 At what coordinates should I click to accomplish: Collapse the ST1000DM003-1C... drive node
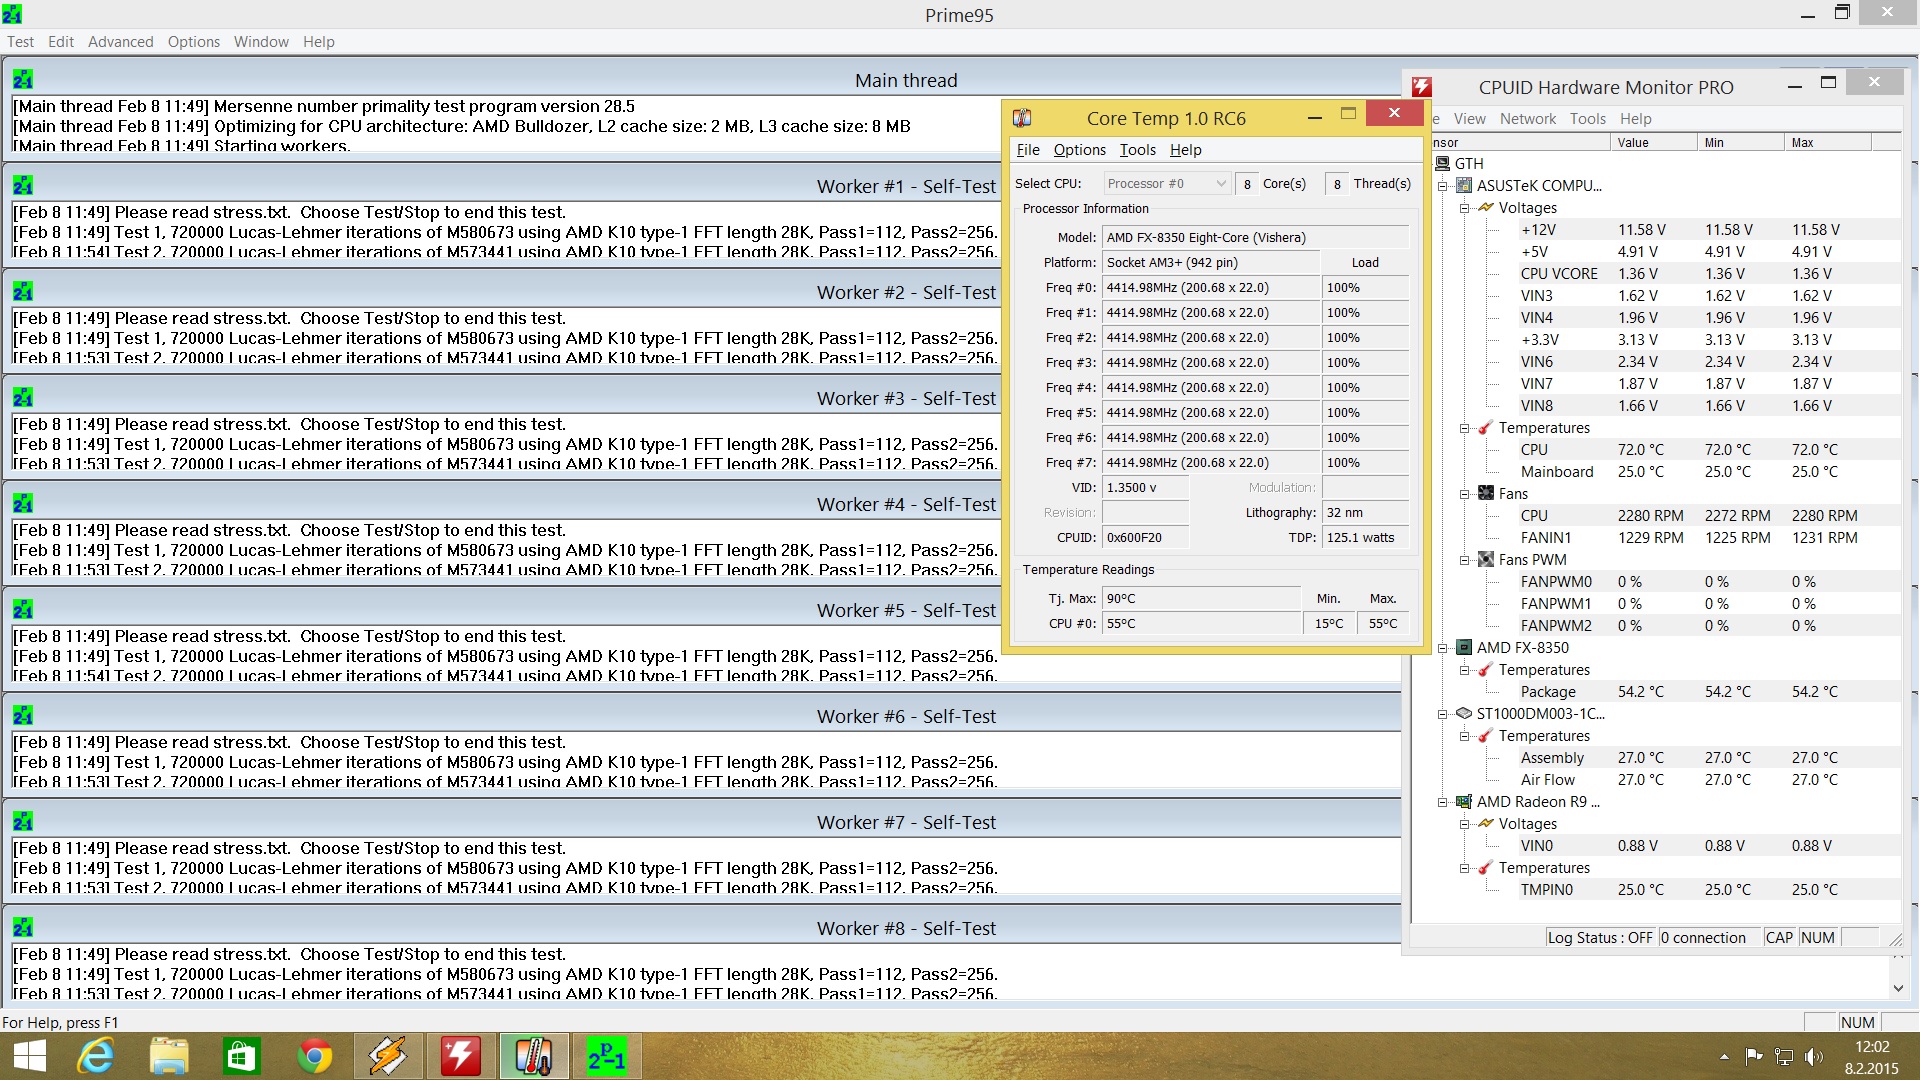coord(1443,714)
